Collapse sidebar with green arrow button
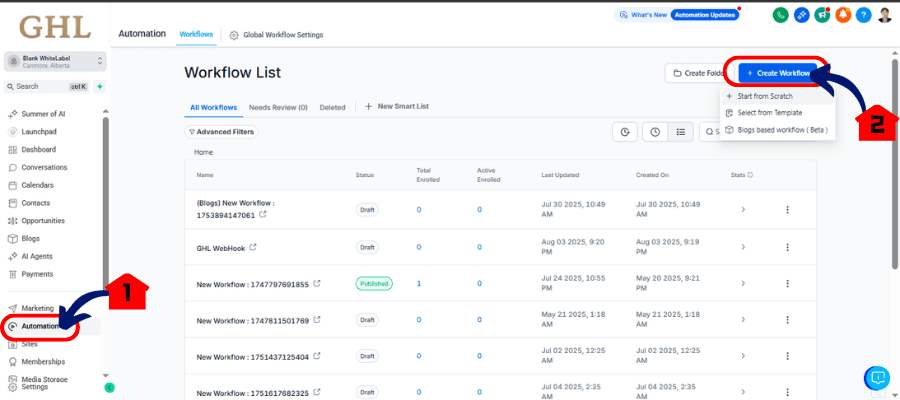 pos(109,387)
